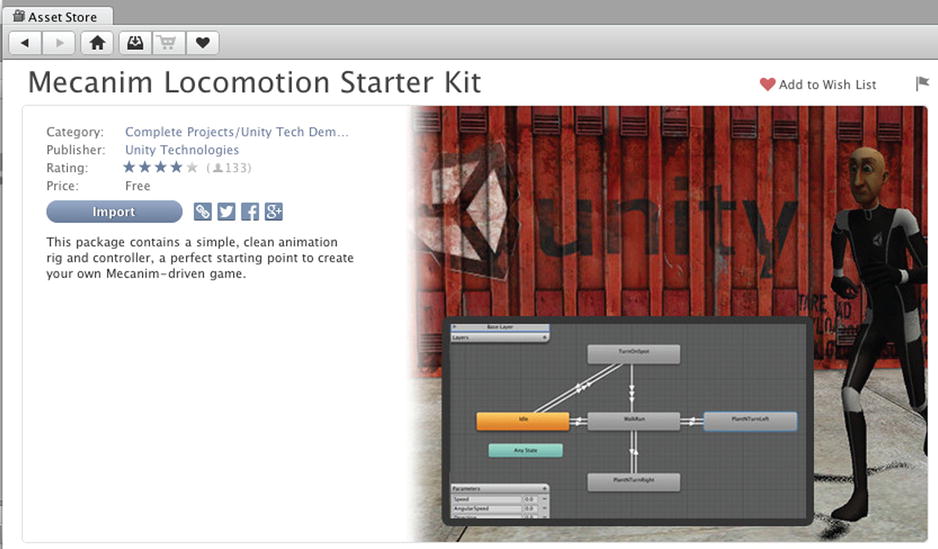938x549 pixels.
Task: Open the Unity Technologies publisher link
Action: coord(182,150)
